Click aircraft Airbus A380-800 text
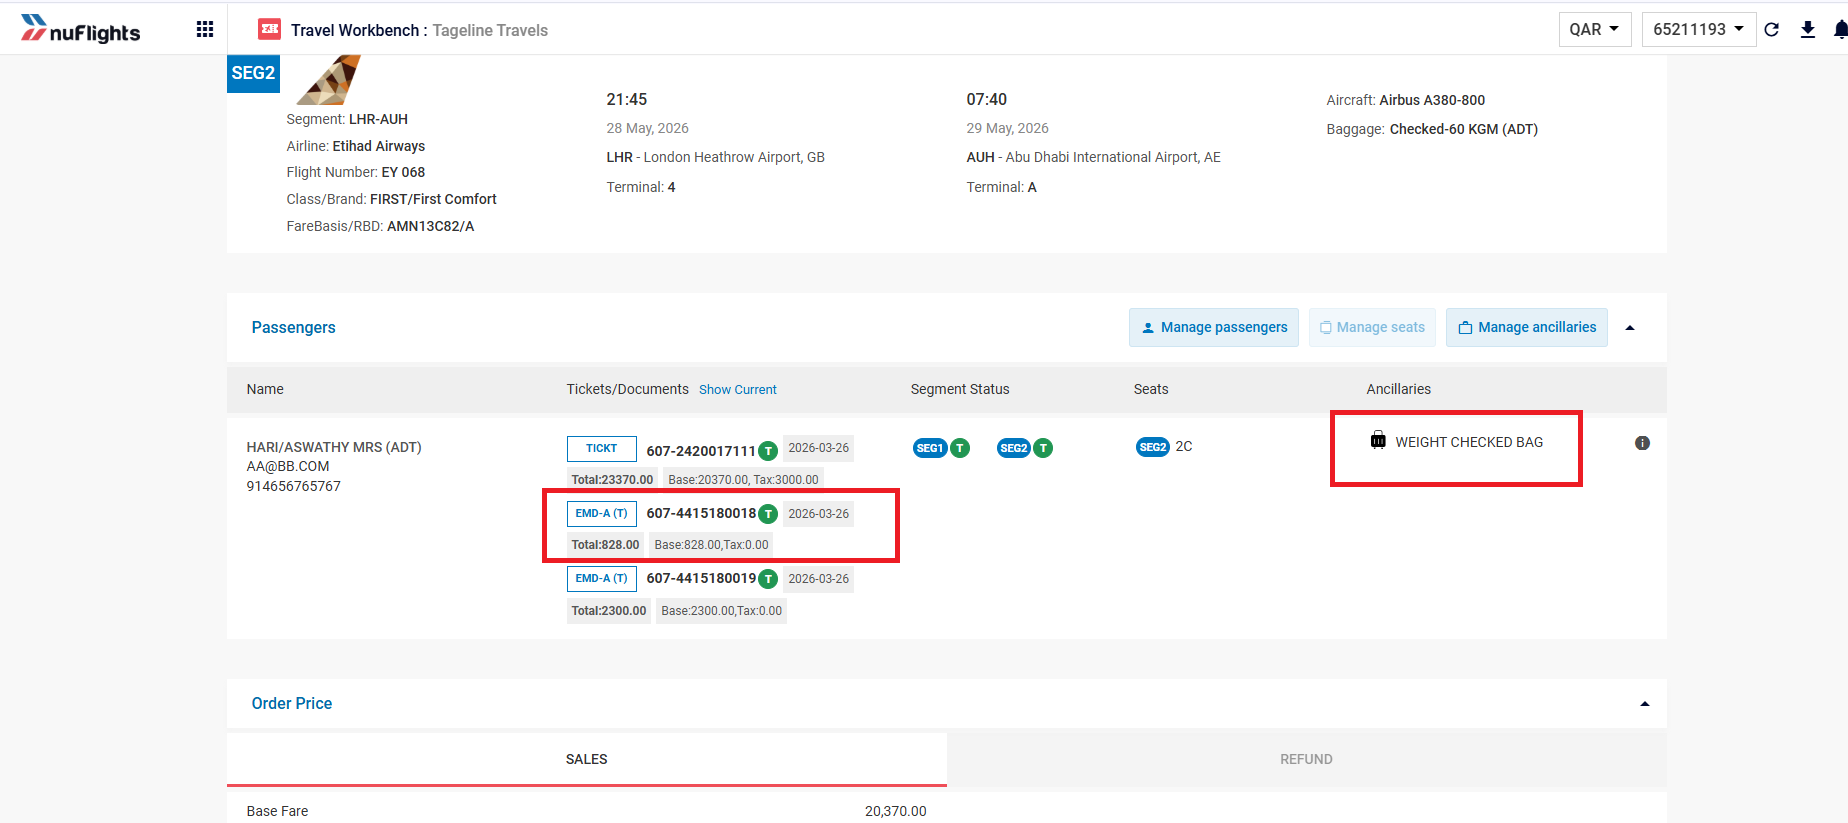1848x823 pixels. 1432,100
